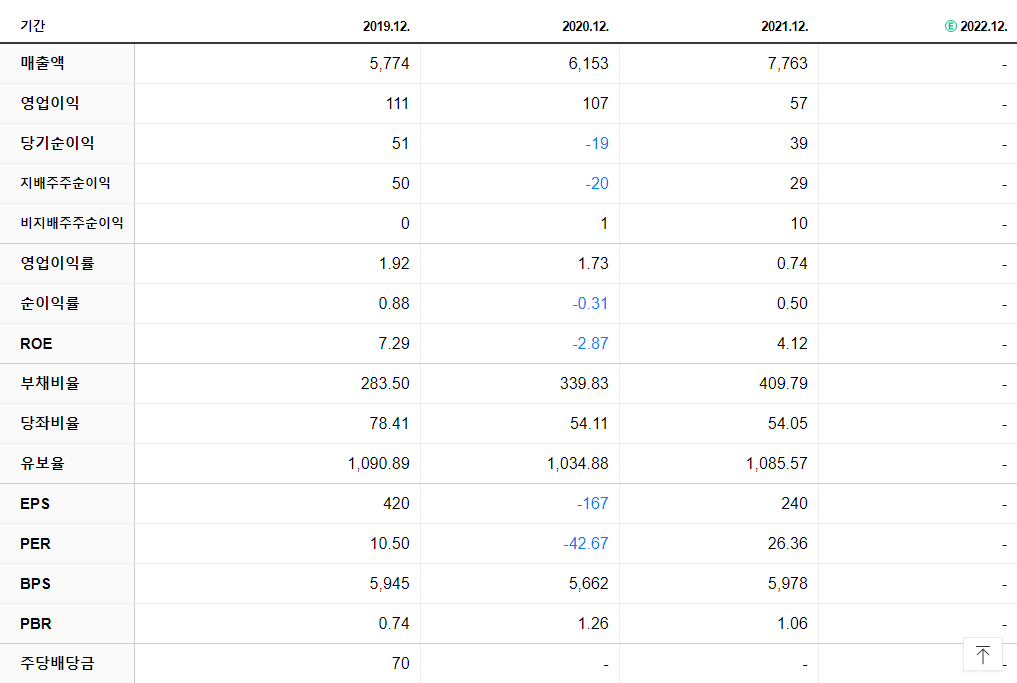Select the 2022.12. column header
Viewport: 1017px width, 683px height.
pyautogui.click(x=983, y=27)
